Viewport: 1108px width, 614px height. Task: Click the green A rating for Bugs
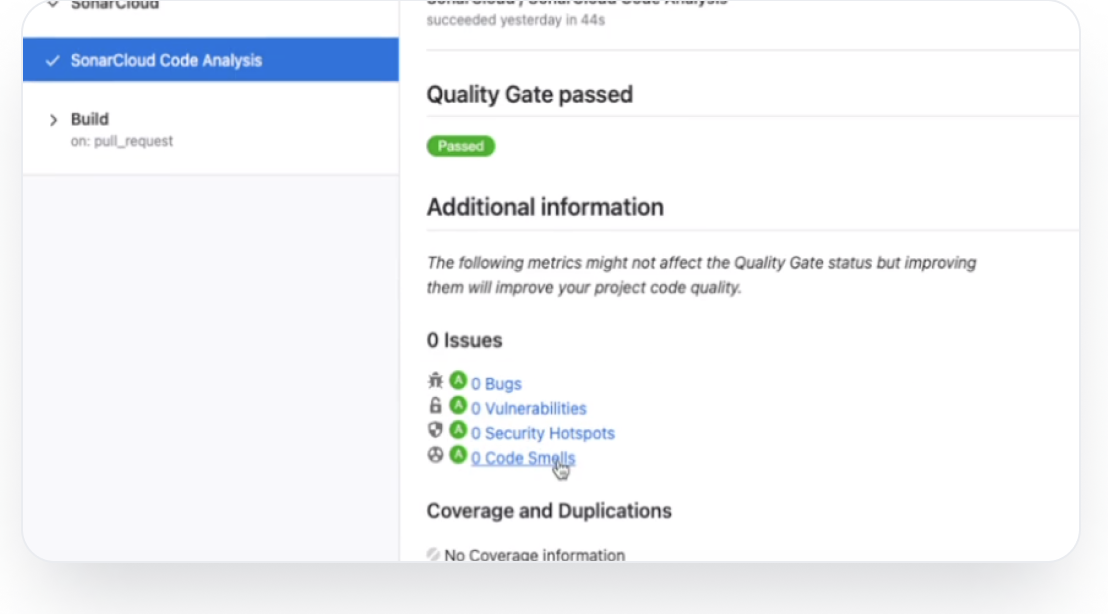pyautogui.click(x=458, y=381)
